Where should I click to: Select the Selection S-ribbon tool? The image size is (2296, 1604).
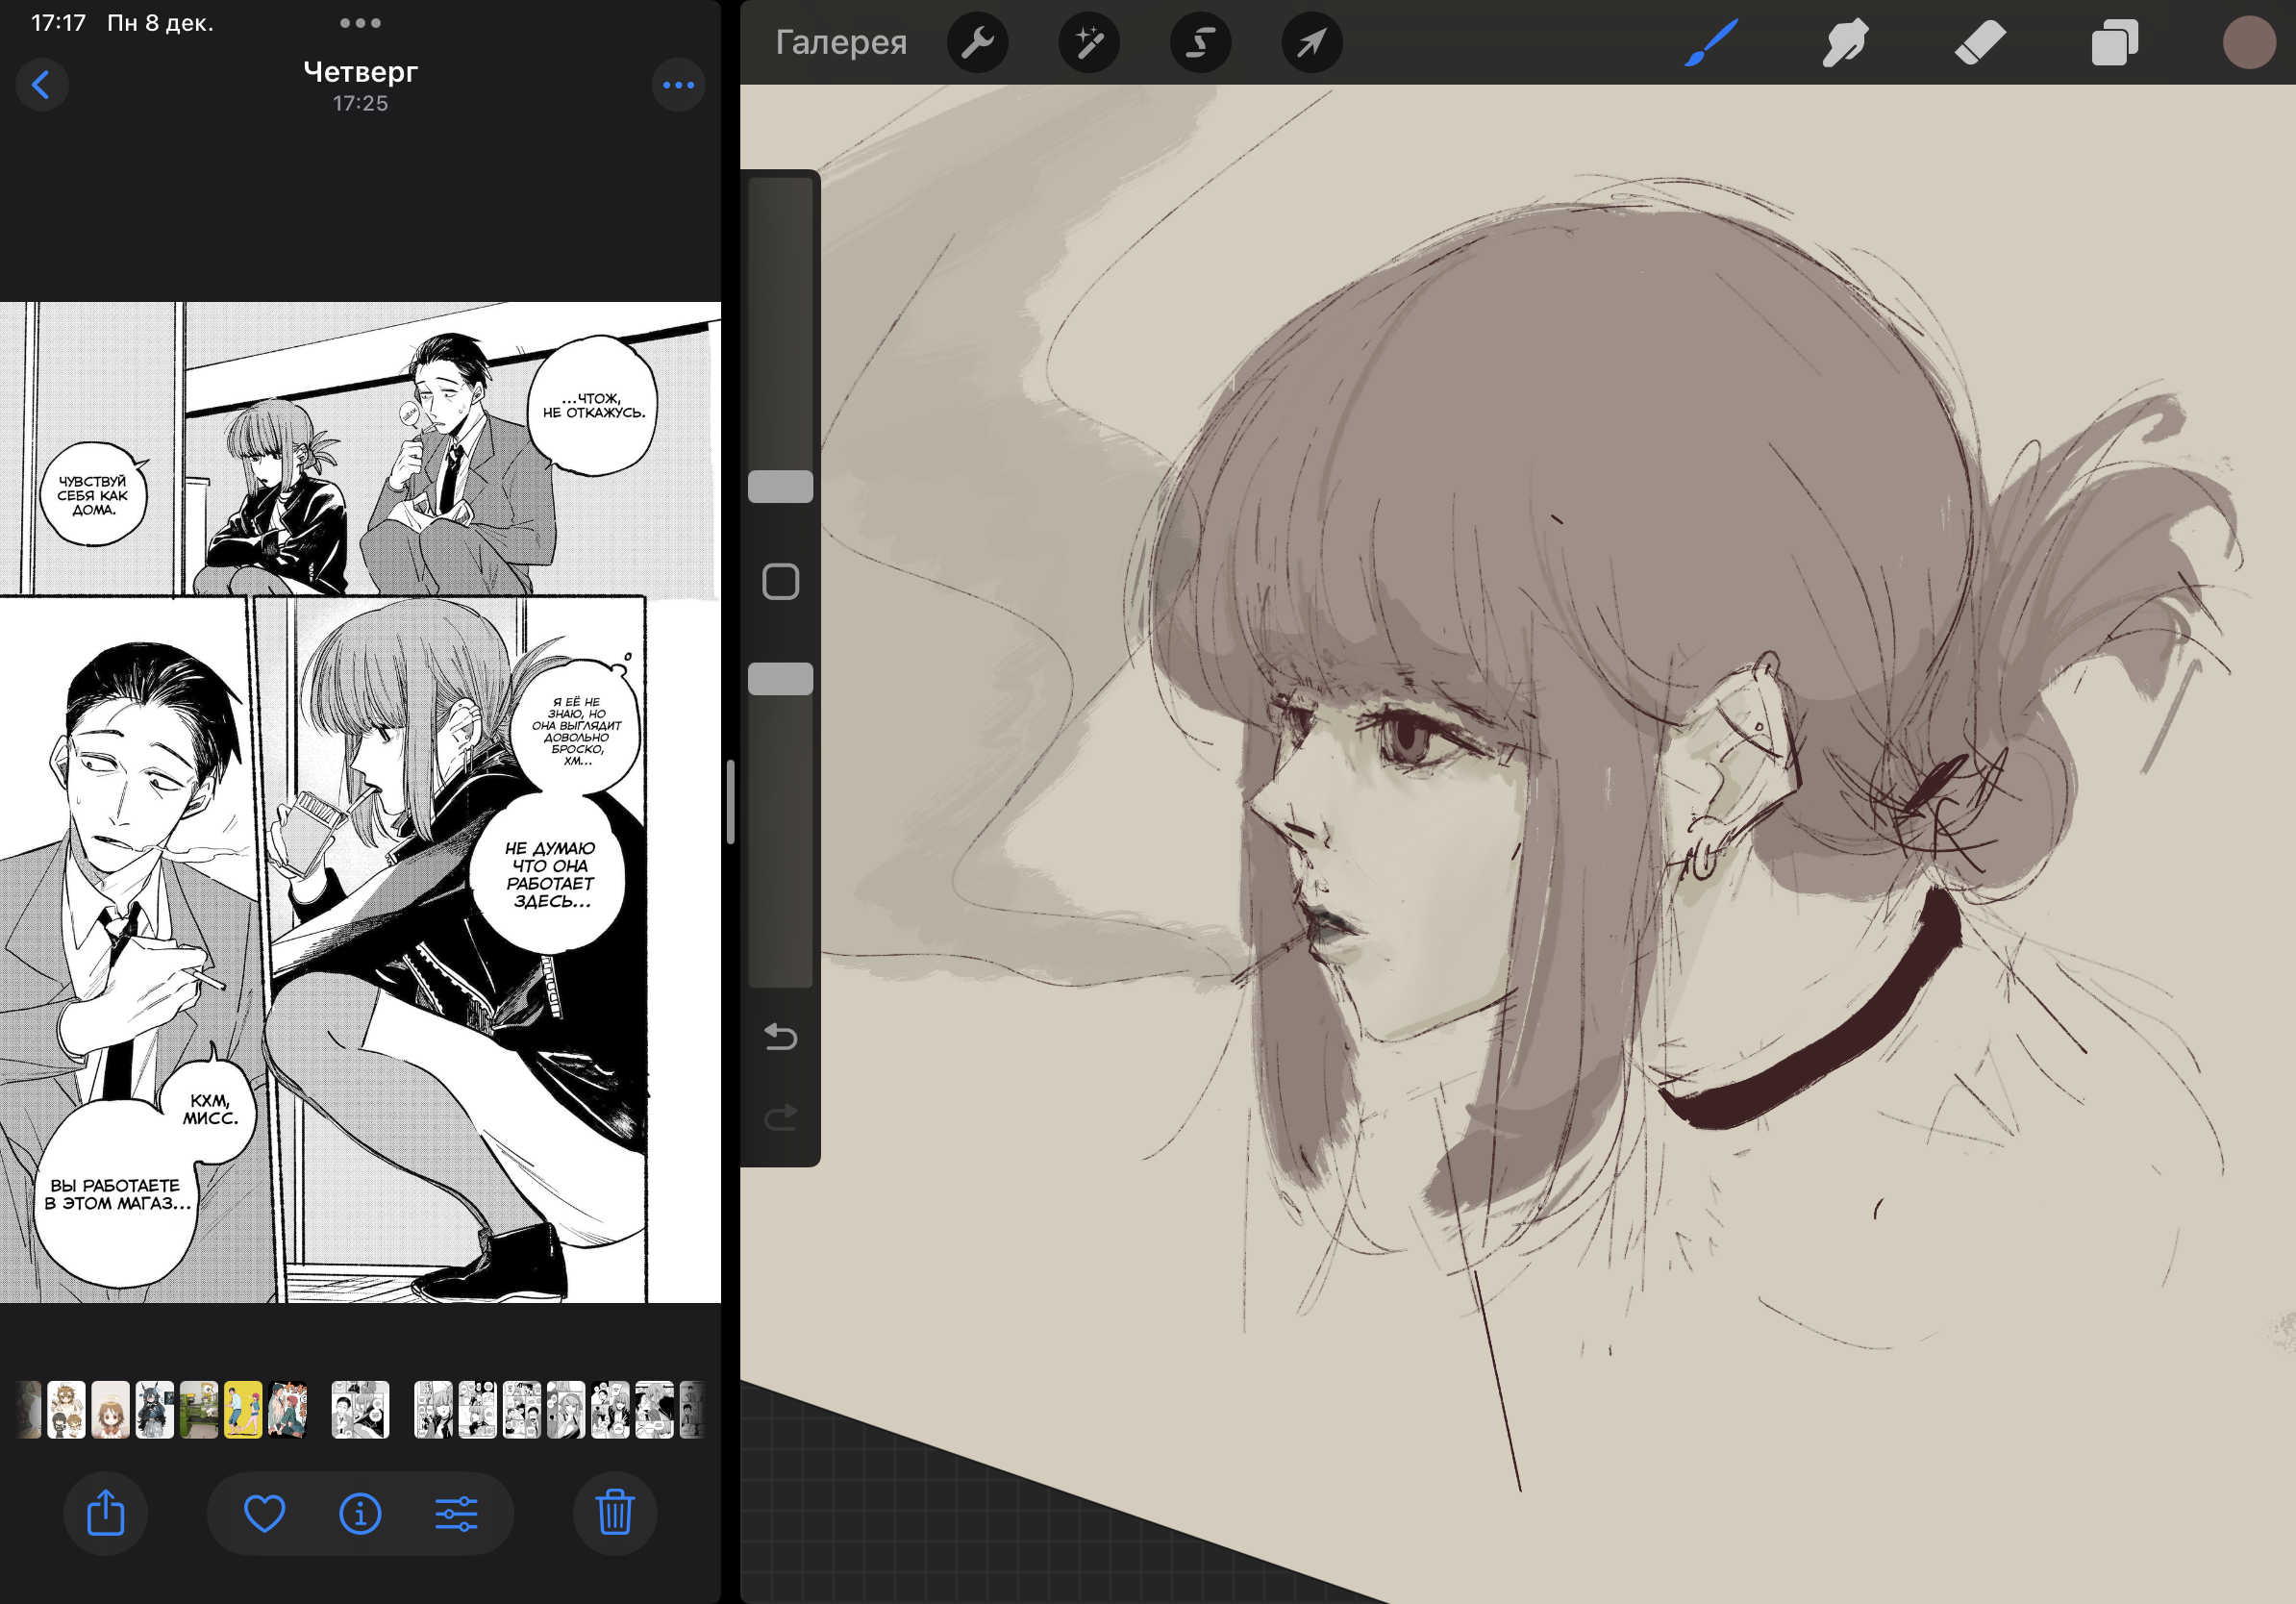point(1200,42)
